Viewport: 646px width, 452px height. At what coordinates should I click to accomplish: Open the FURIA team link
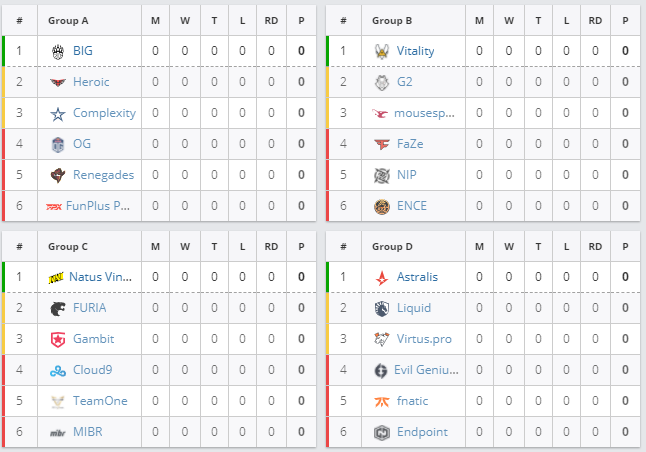coord(89,308)
